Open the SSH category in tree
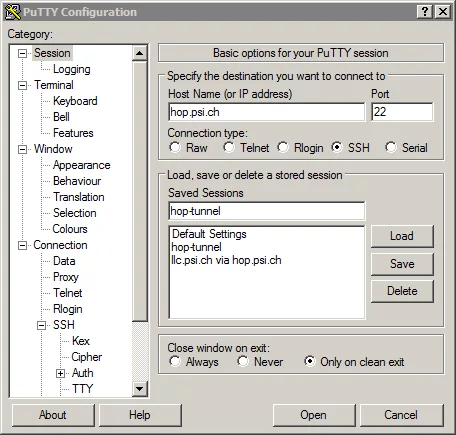 (x=64, y=325)
